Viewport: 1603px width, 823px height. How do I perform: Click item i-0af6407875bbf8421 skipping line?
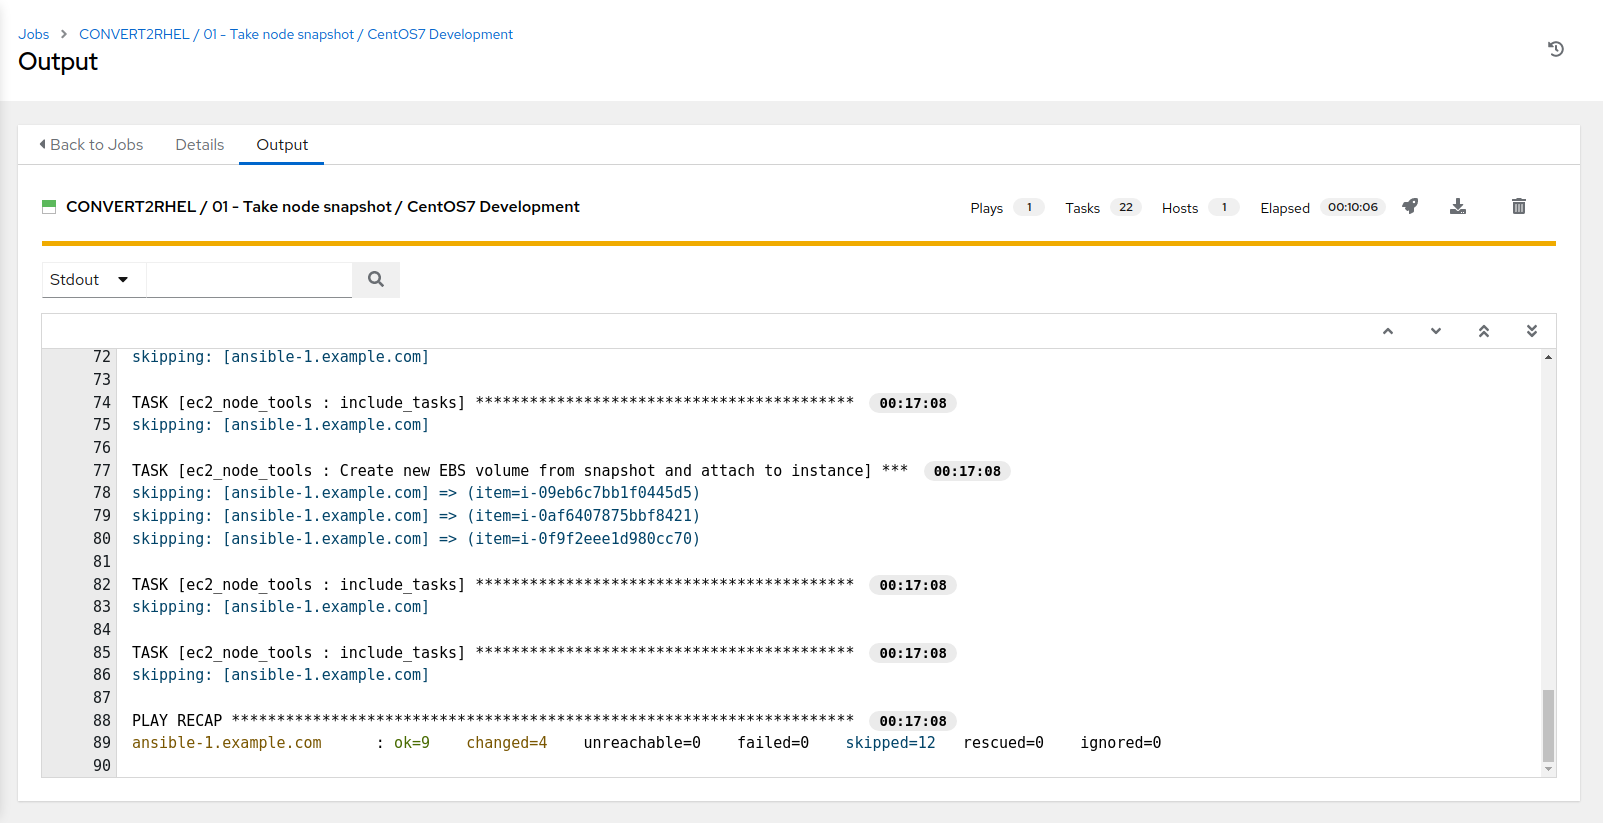[416, 516]
